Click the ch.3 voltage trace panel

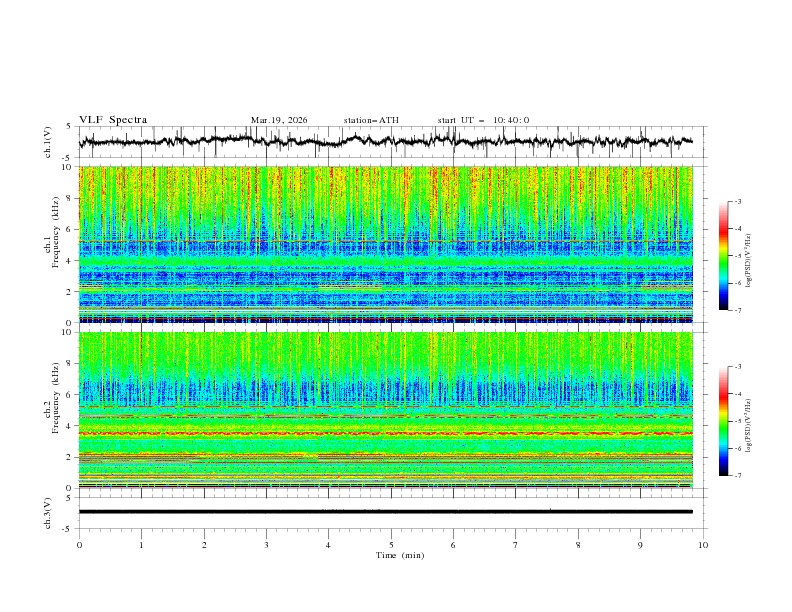coord(393,513)
